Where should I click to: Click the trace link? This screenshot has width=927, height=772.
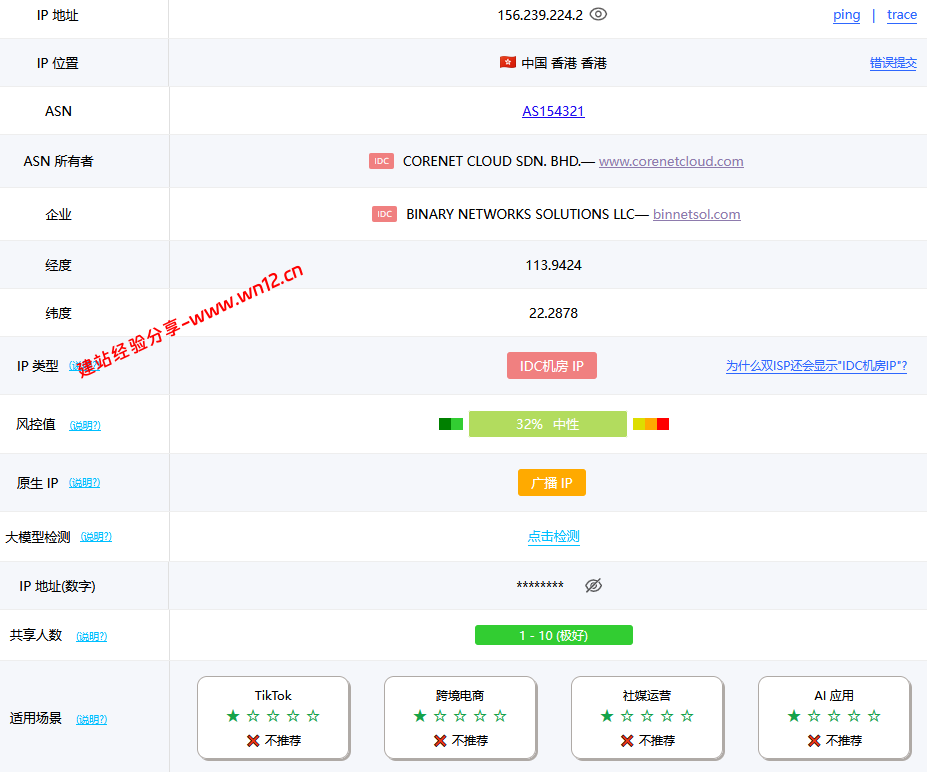click(902, 15)
